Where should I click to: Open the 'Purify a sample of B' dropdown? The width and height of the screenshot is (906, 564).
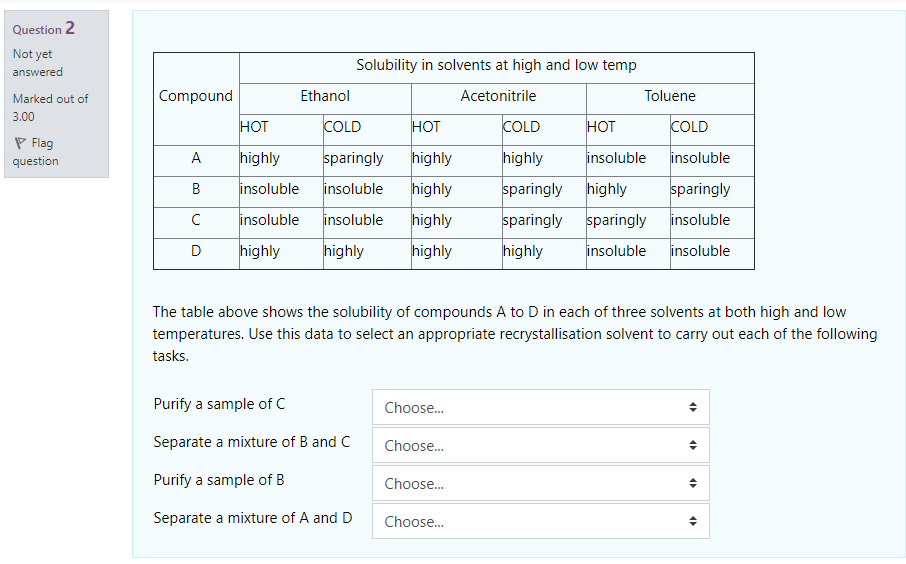540,484
